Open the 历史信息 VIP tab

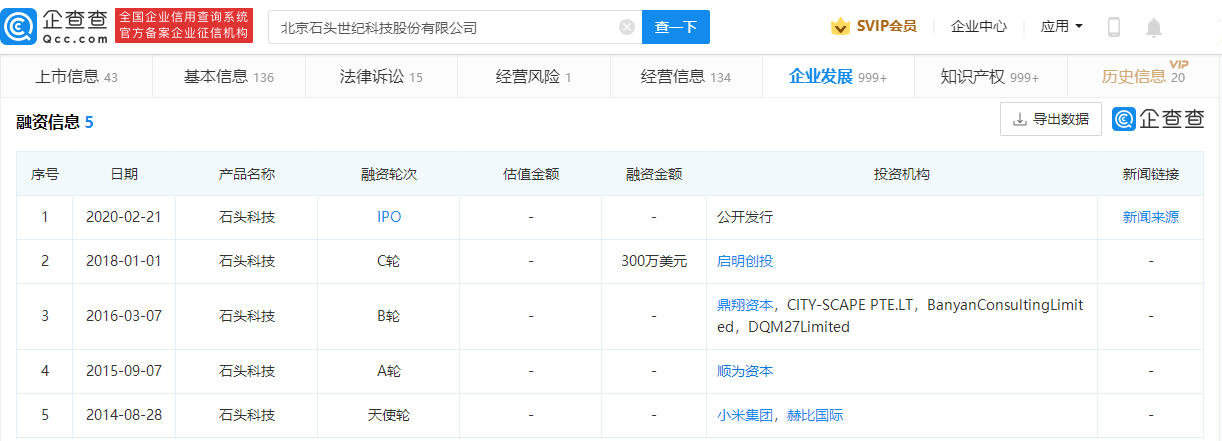(x=1144, y=76)
